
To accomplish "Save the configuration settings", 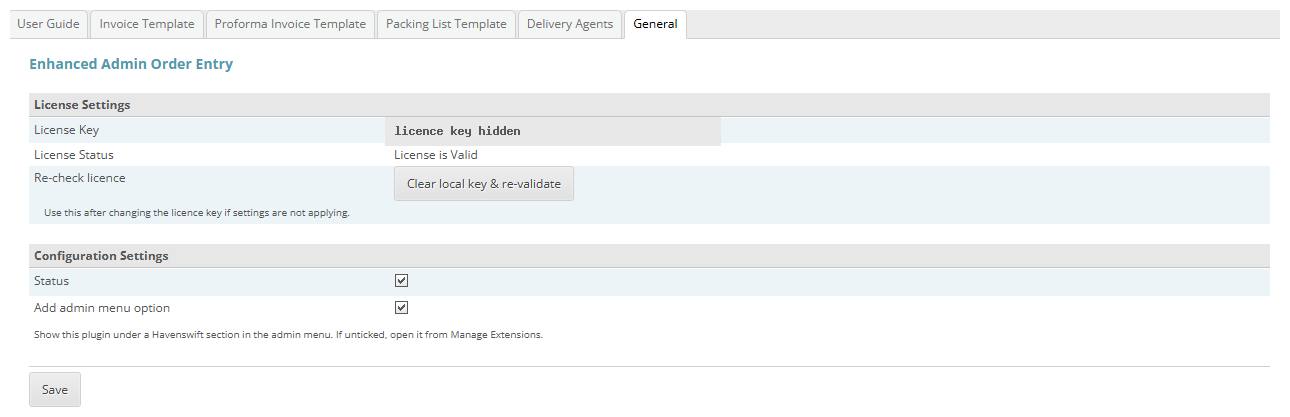I will click(x=55, y=390).
